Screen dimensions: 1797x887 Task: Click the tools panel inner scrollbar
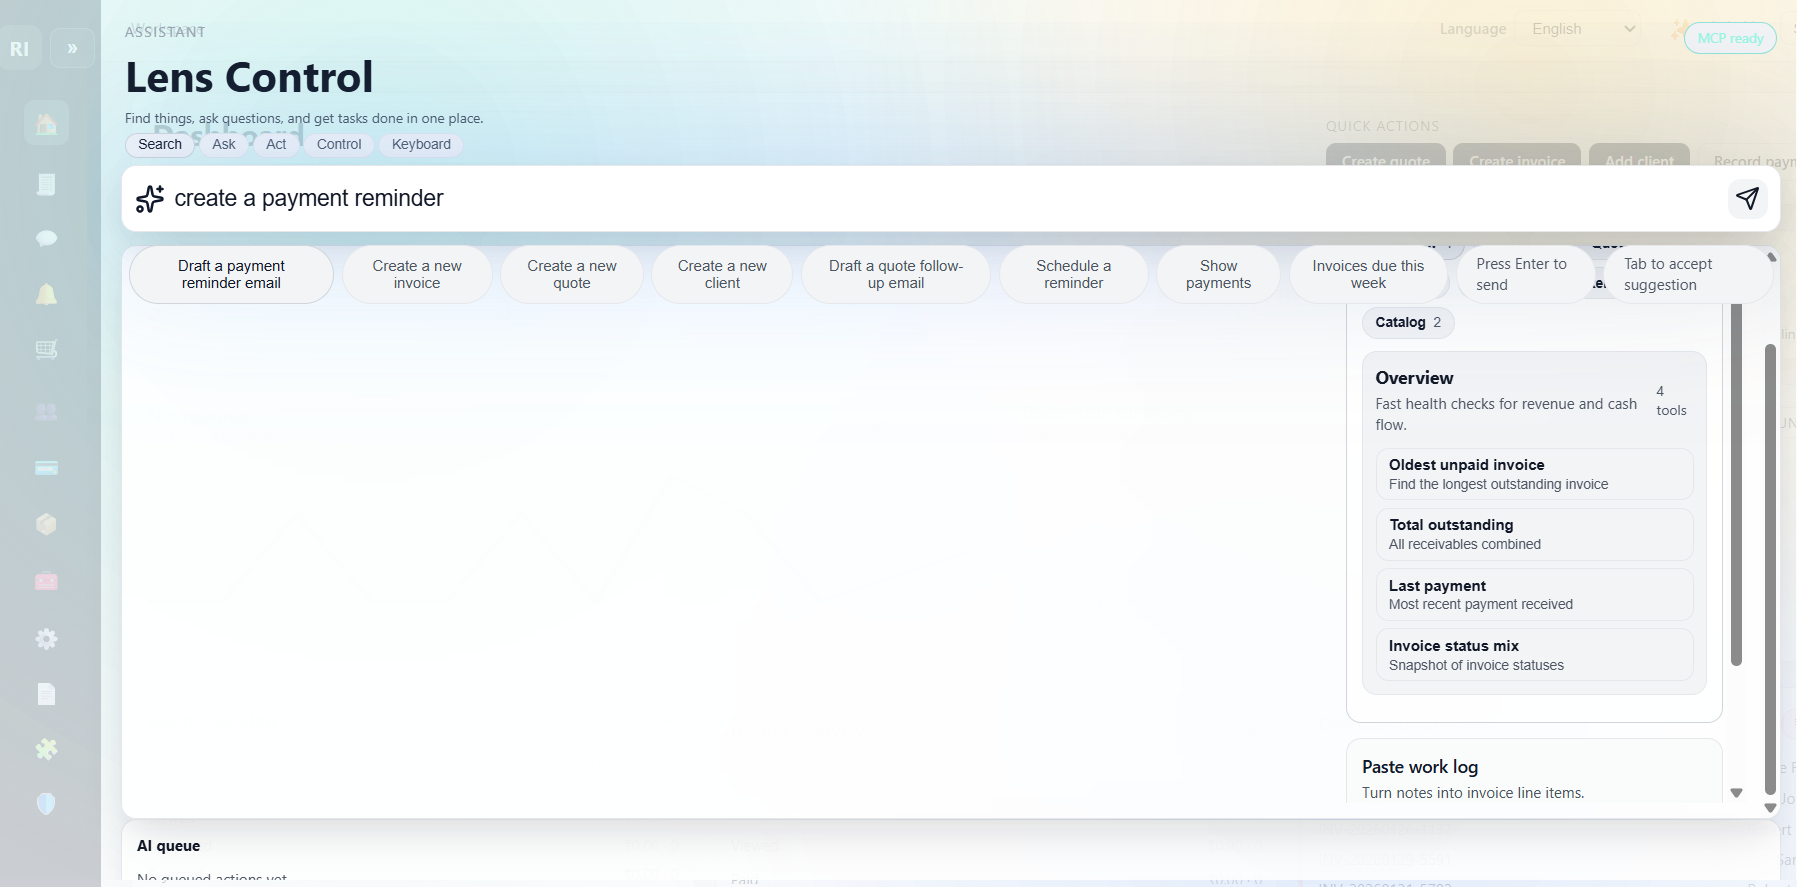click(x=1736, y=485)
